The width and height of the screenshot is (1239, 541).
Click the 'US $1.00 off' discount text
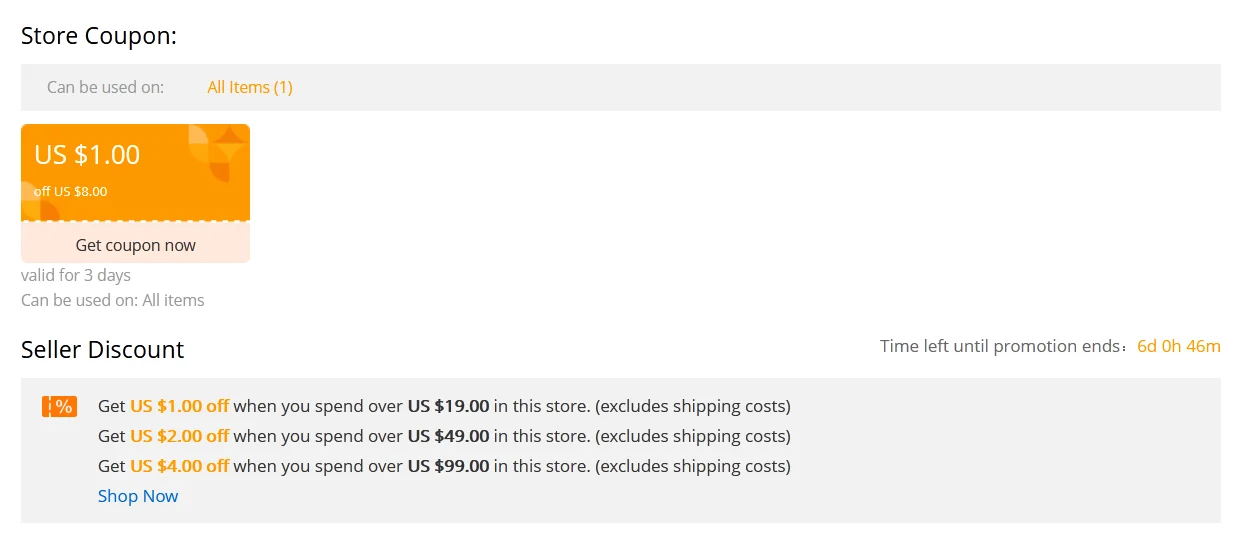[179, 406]
